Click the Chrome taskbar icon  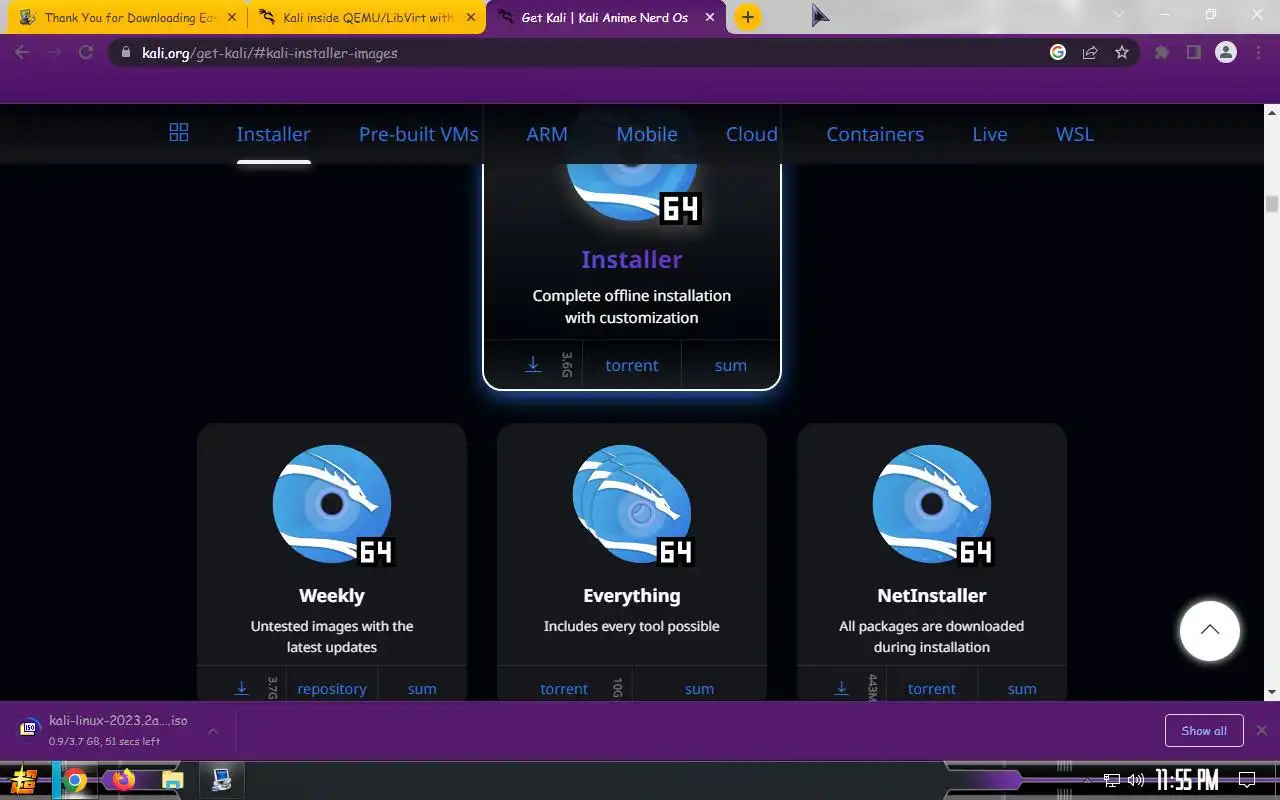74,779
